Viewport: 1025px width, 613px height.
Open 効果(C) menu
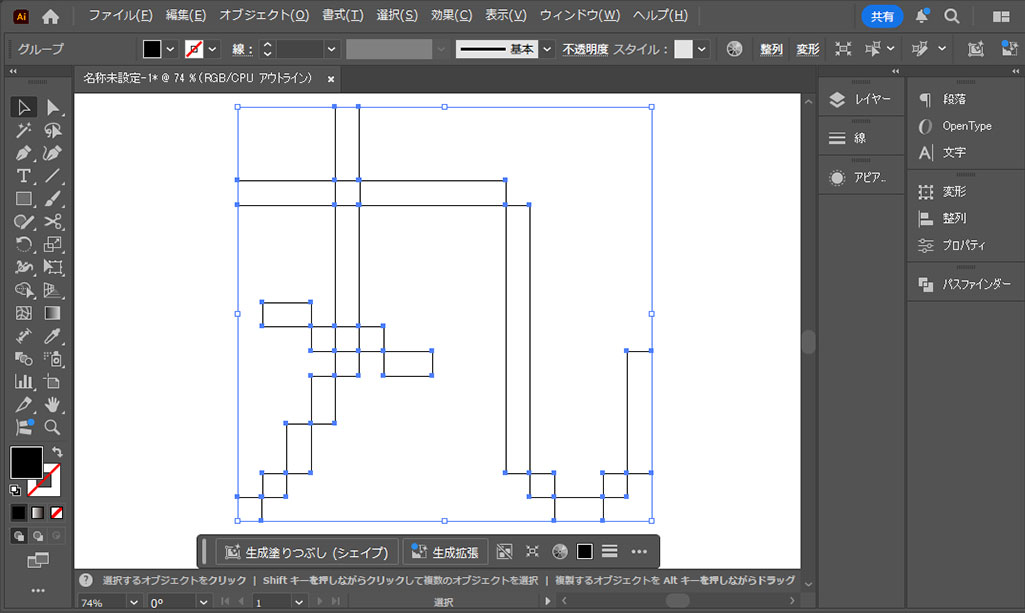click(x=451, y=15)
